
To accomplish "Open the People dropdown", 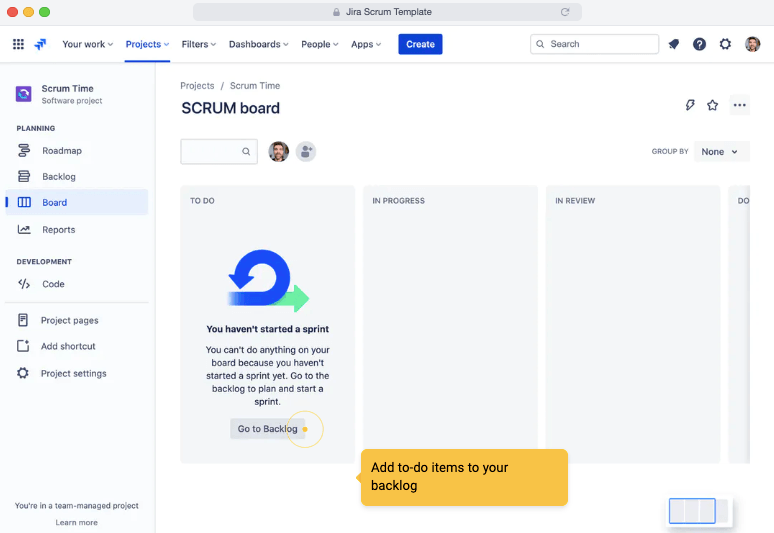I will [319, 44].
